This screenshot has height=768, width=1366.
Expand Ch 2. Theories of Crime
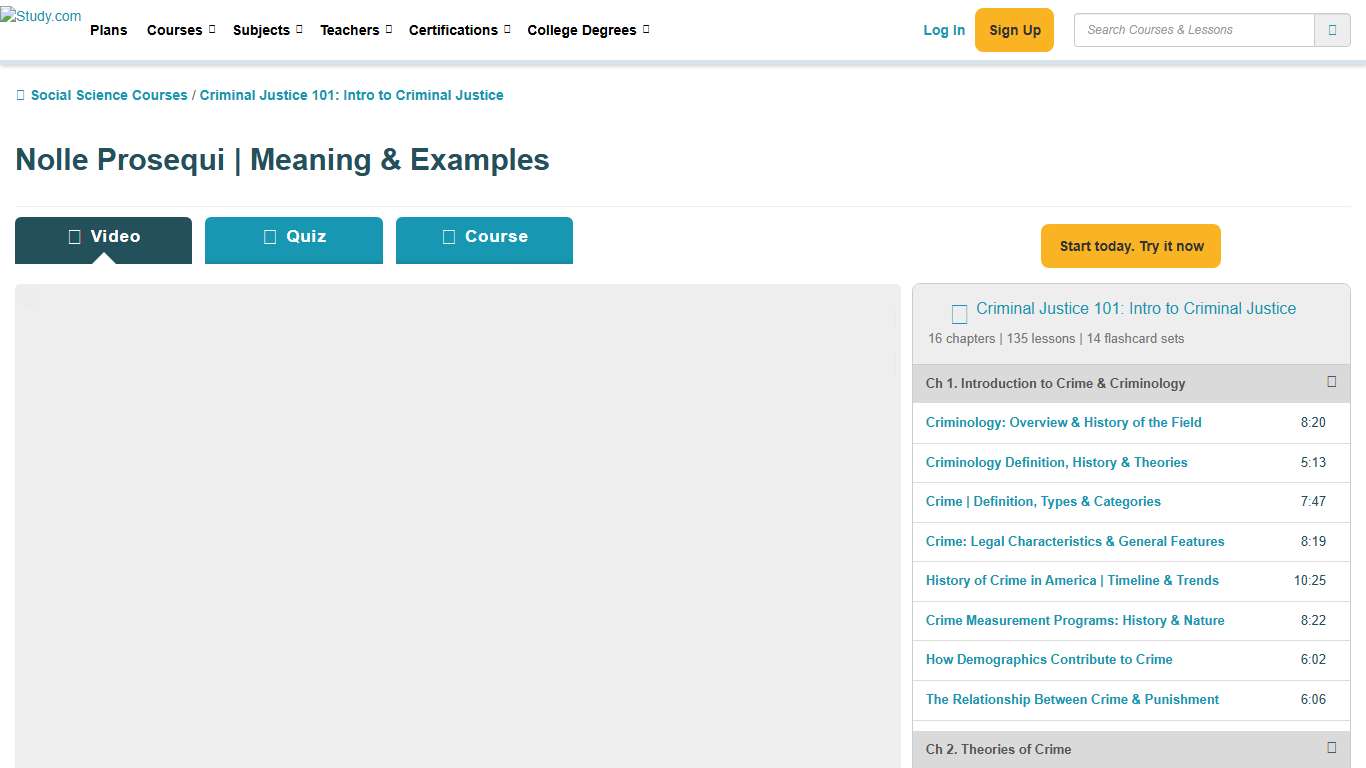1331,748
